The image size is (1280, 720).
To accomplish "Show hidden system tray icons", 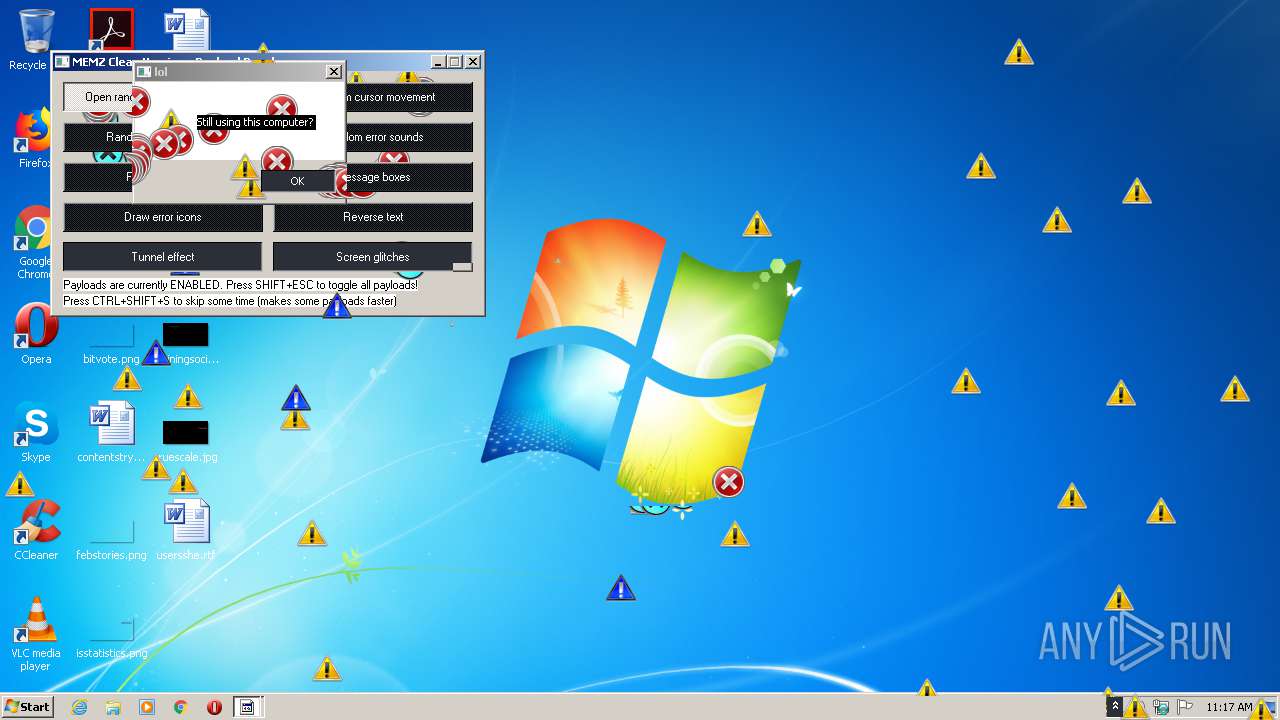I will [x=1115, y=707].
